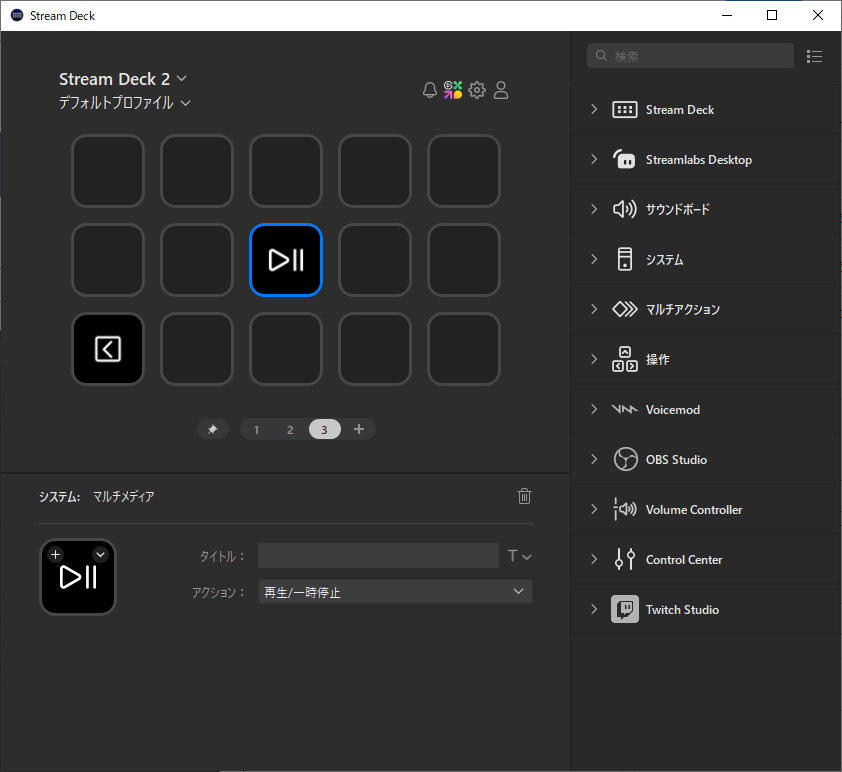Open the Stream Deck 2 device dropdown
This screenshot has width=842, height=772.
pyautogui.click(x=123, y=79)
